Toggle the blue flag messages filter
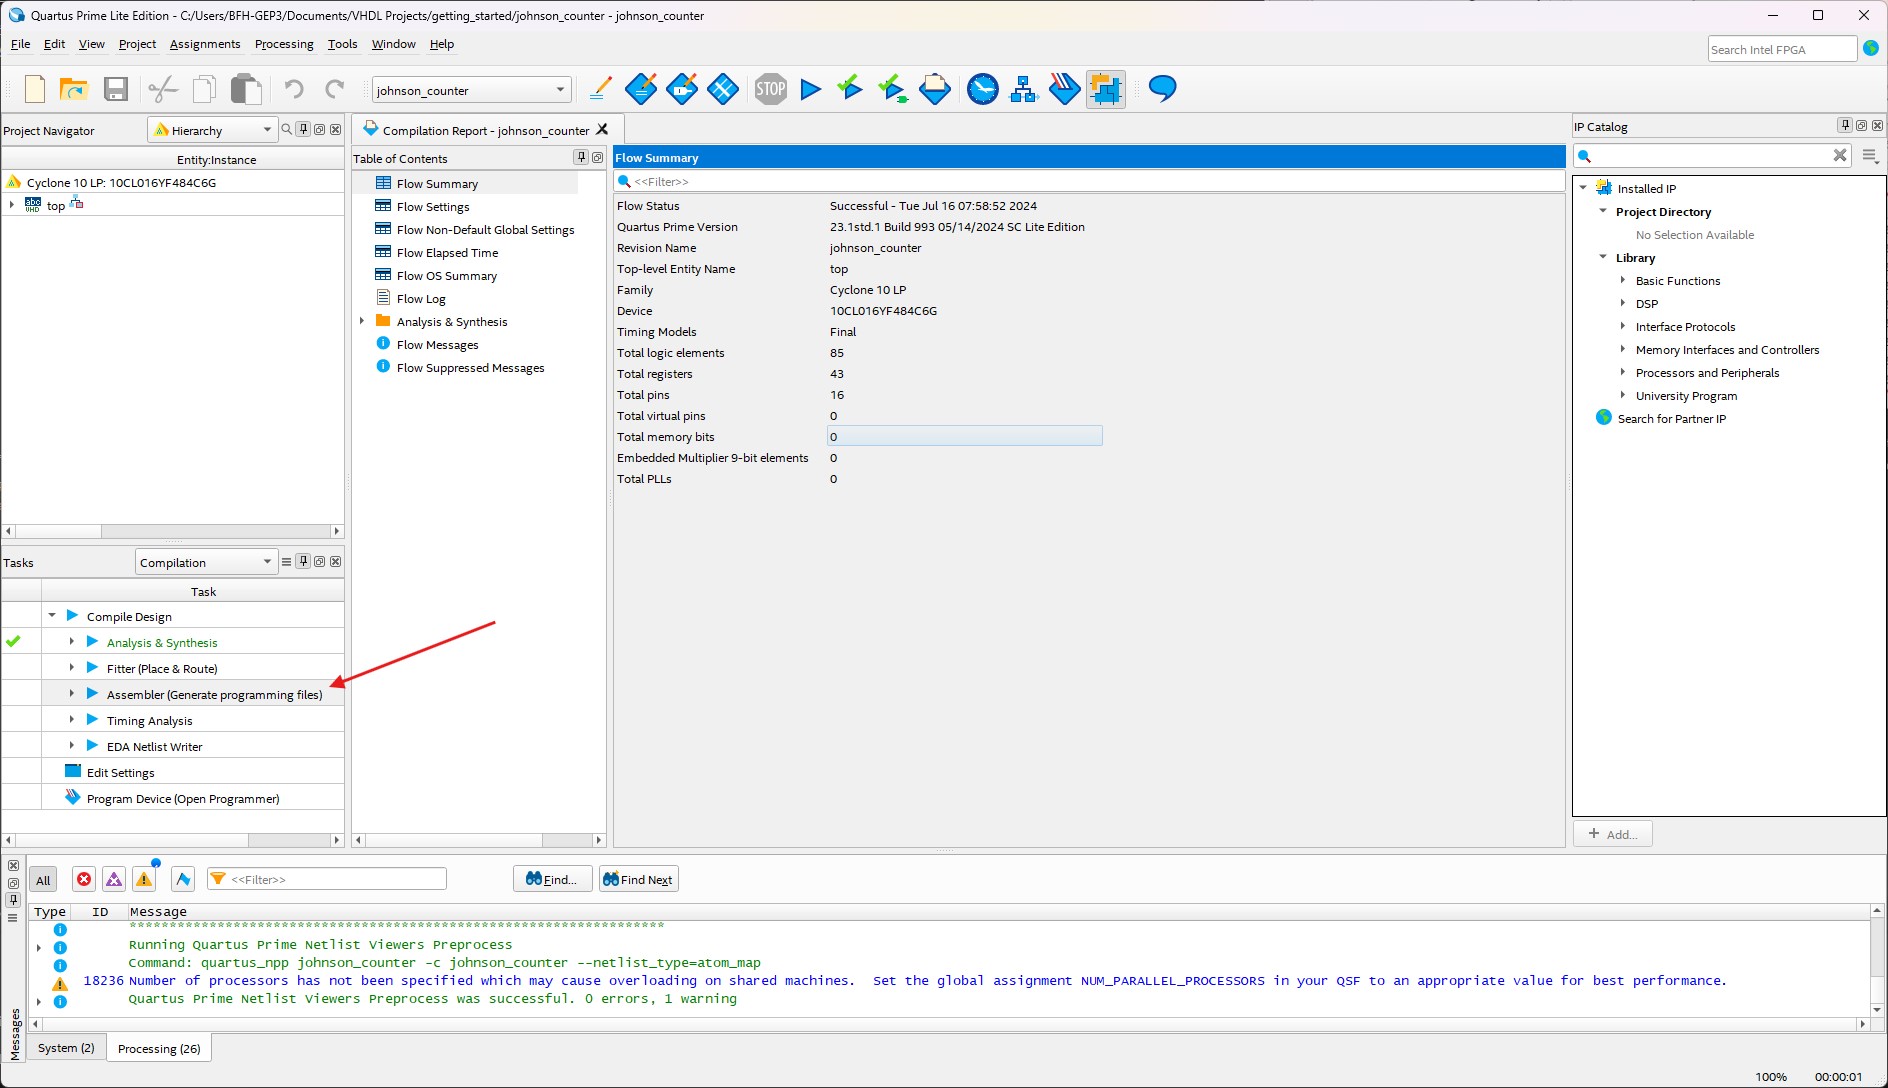 coord(182,880)
